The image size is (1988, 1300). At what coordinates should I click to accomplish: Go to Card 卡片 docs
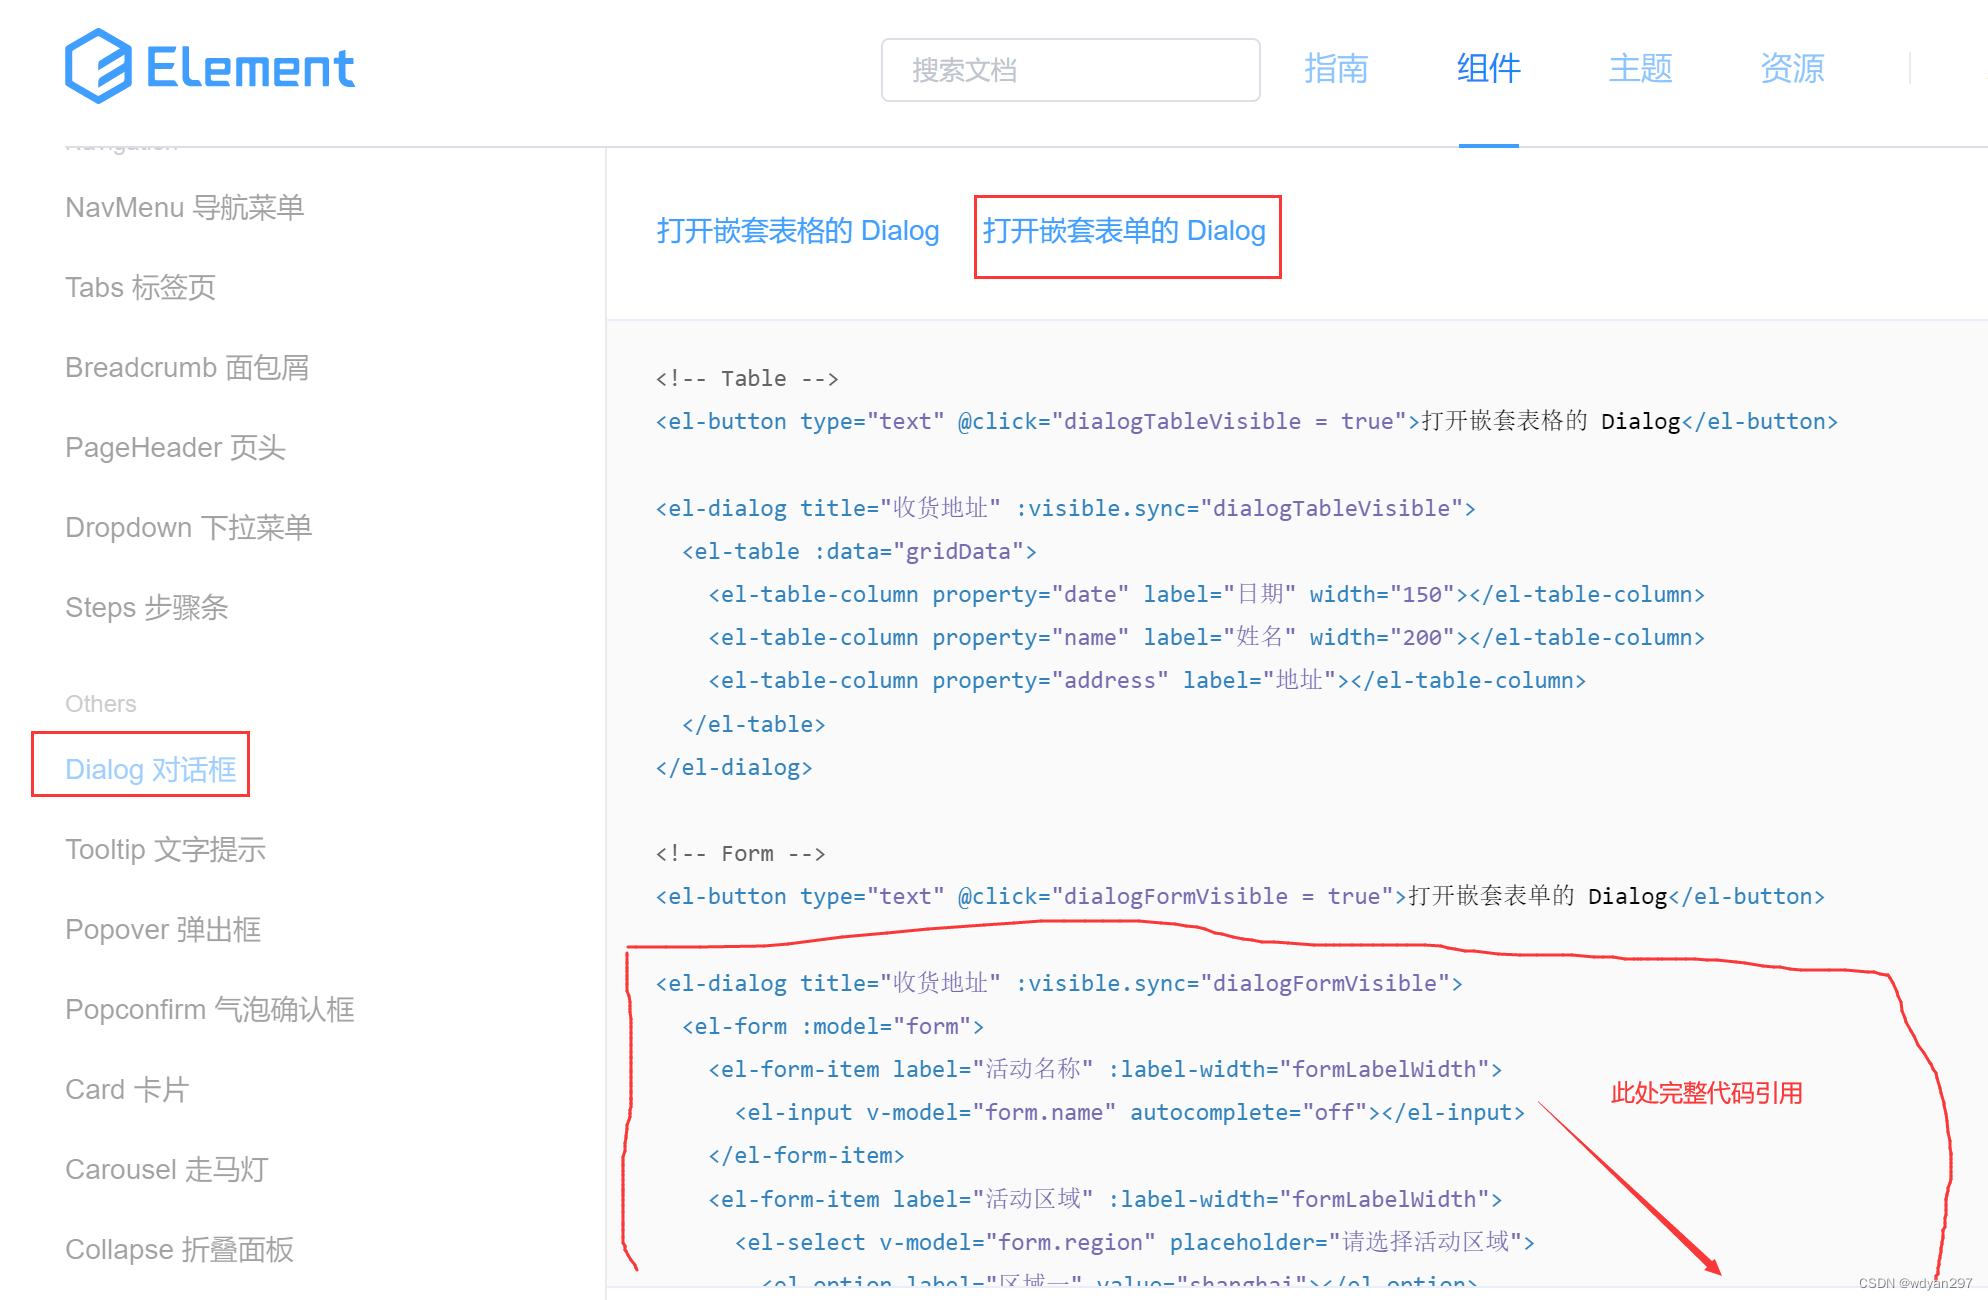(x=127, y=1089)
